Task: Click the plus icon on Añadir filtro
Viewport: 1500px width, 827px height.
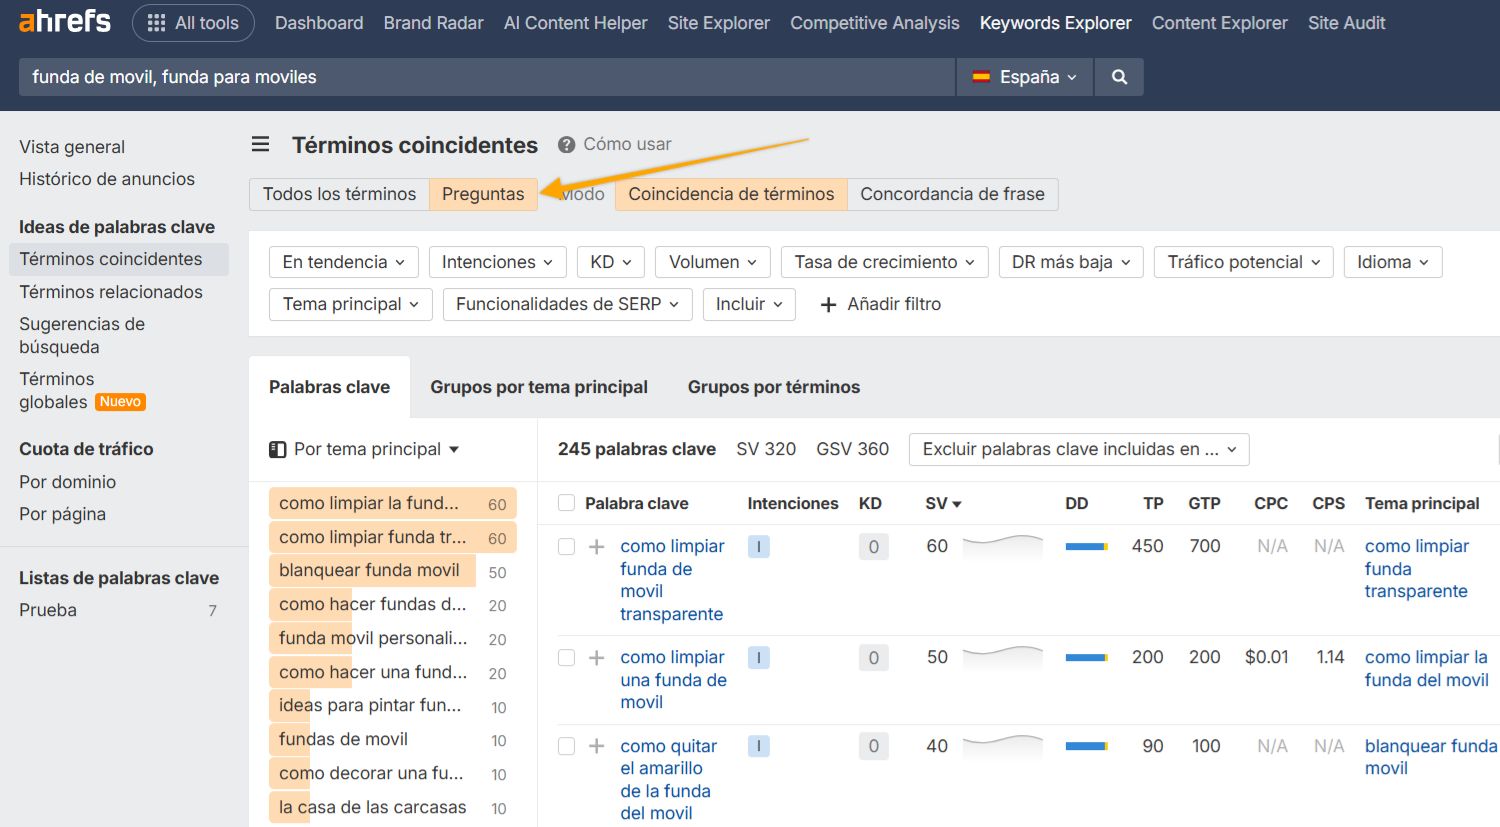Action: [x=828, y=304]
